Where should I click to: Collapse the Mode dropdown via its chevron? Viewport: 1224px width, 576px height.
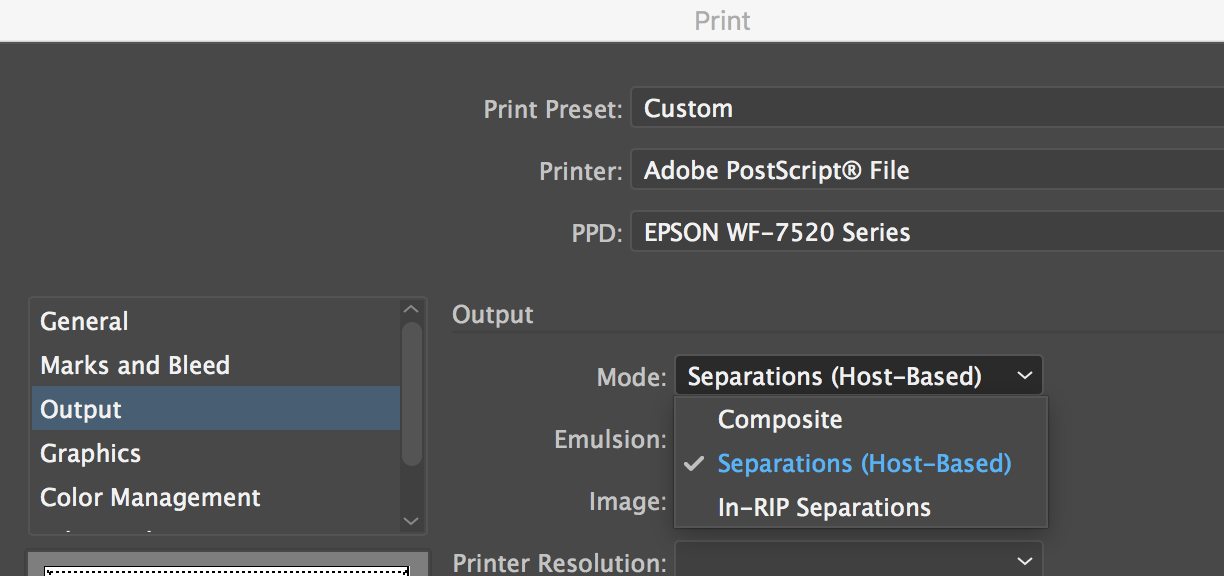pos(1024,376)
